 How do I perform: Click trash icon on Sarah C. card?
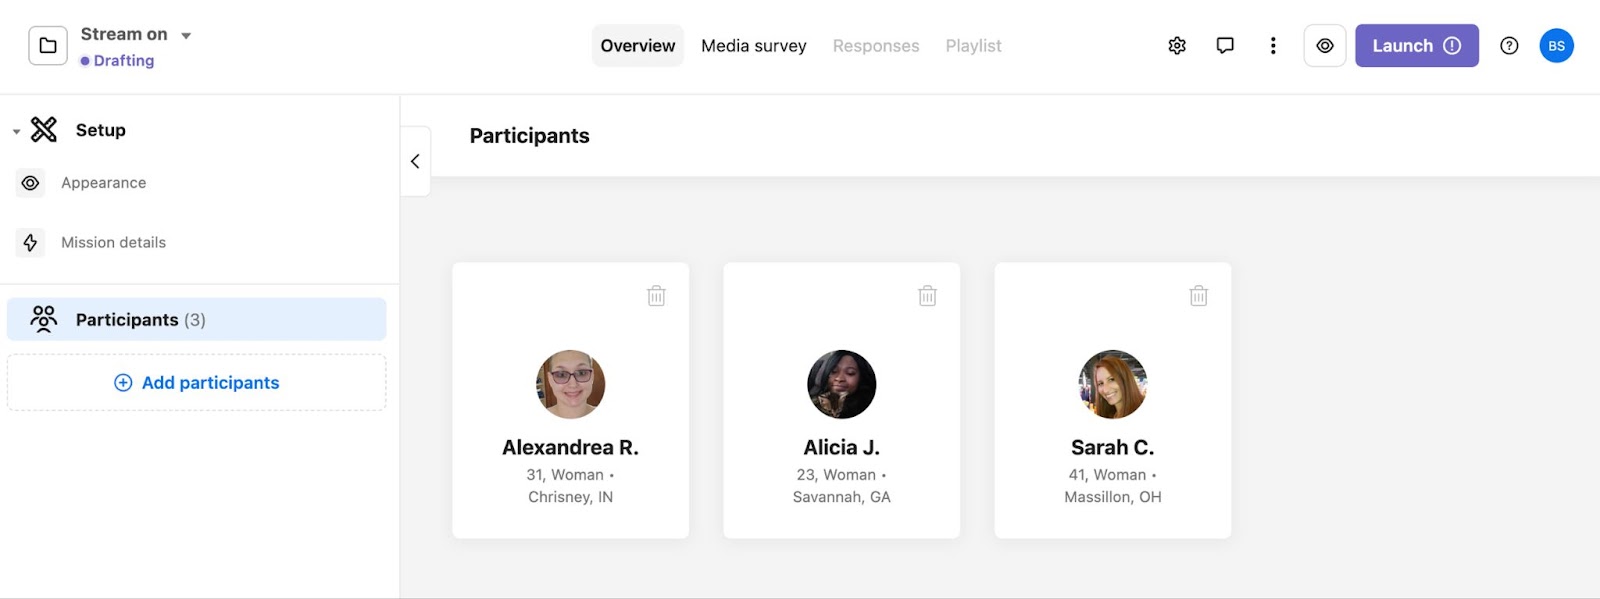(1198, 296)
